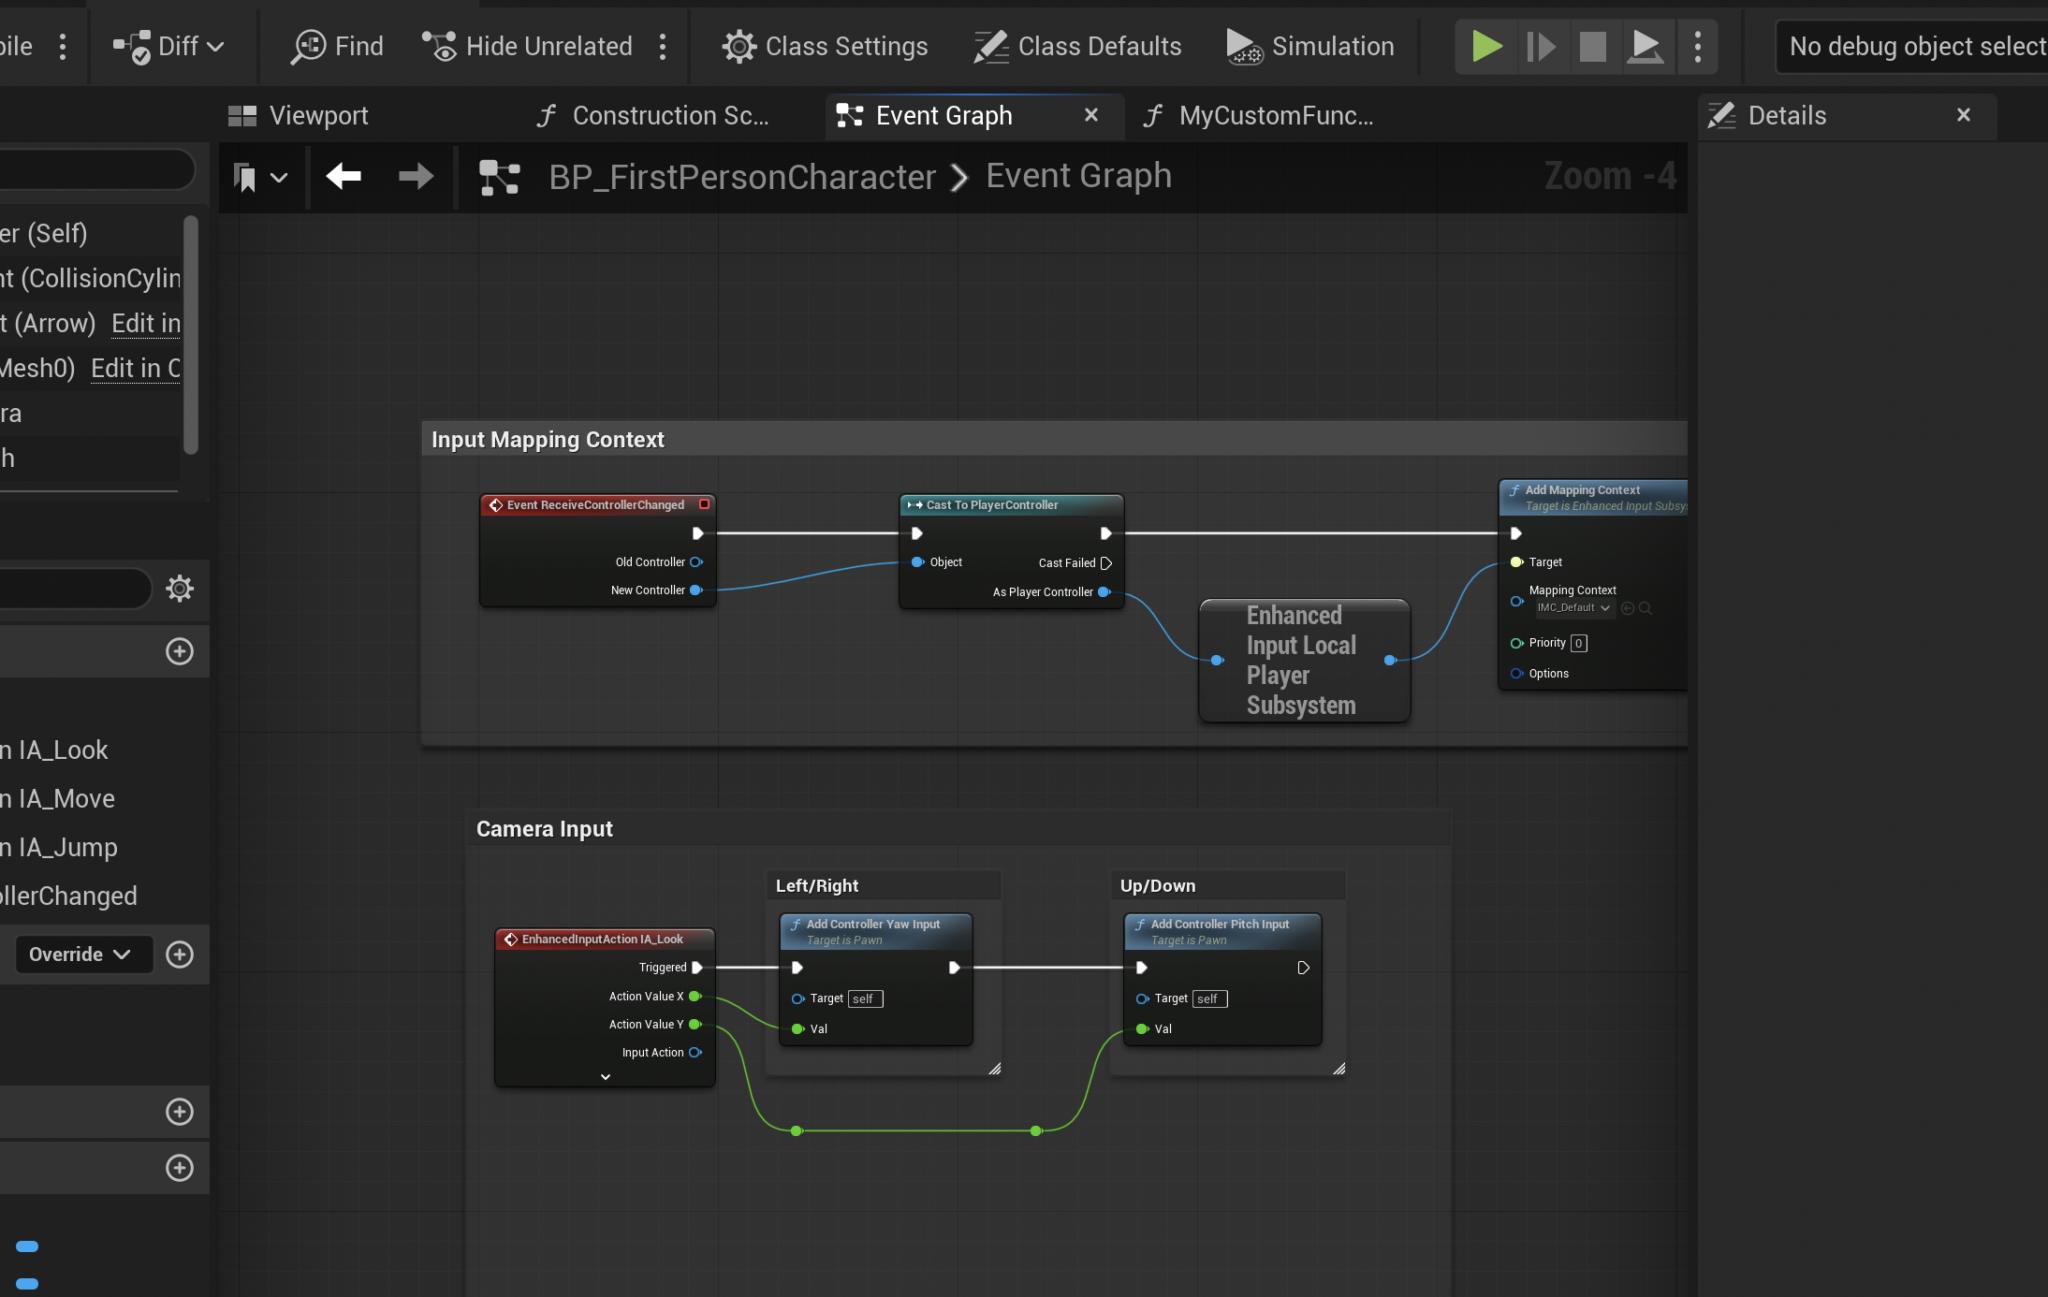
Task: Switch to the Viewport tab
Action: [297, 115]
